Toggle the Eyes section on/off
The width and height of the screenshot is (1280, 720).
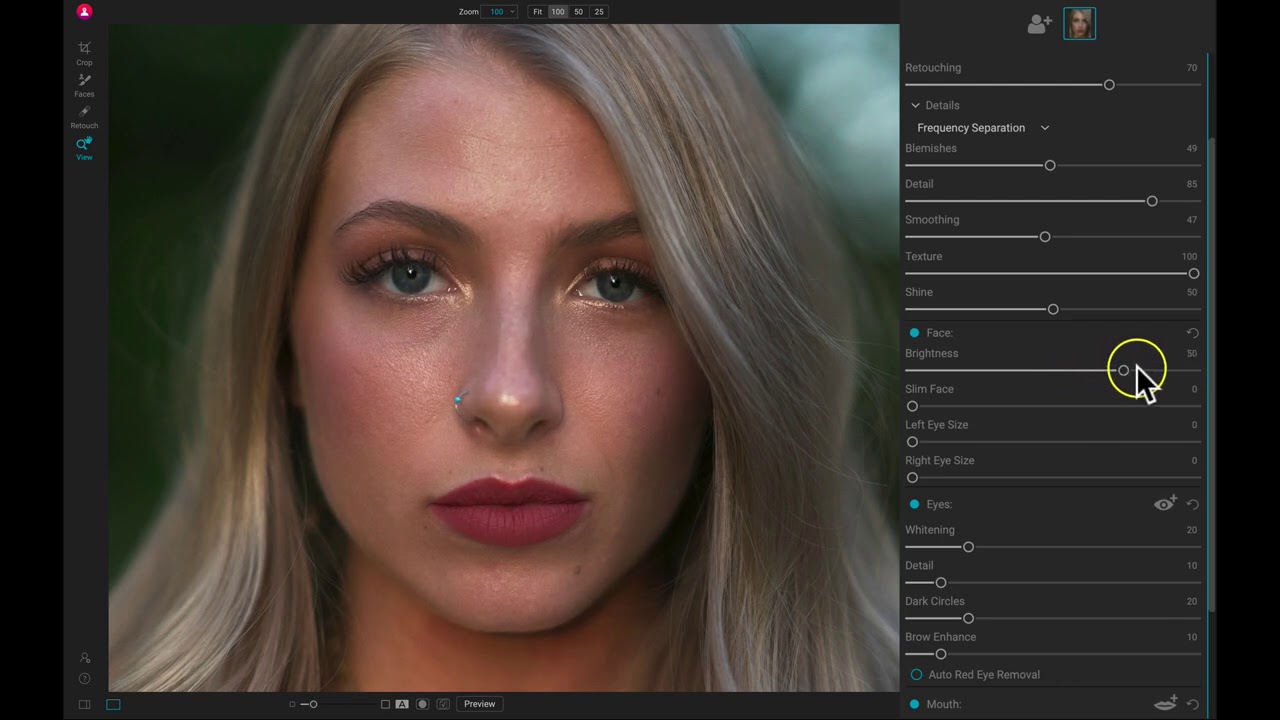point(914,505)
